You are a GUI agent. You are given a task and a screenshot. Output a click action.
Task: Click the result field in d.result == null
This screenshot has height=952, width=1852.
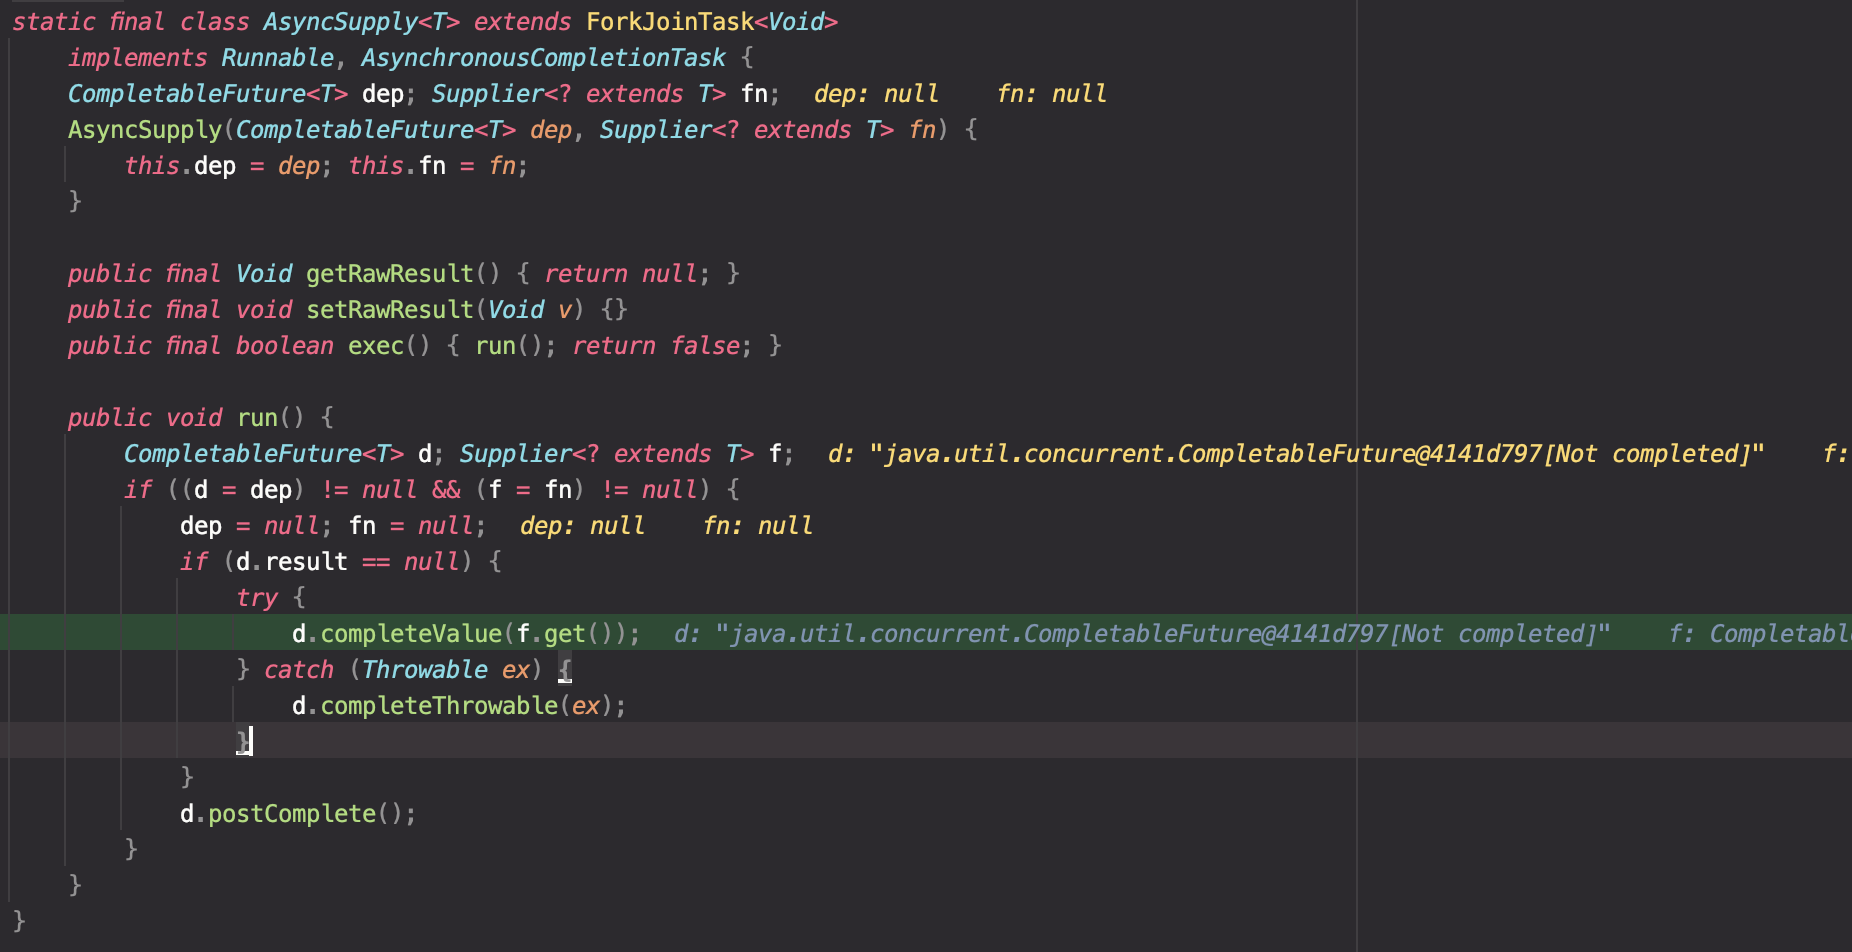[x=306, y=562]
